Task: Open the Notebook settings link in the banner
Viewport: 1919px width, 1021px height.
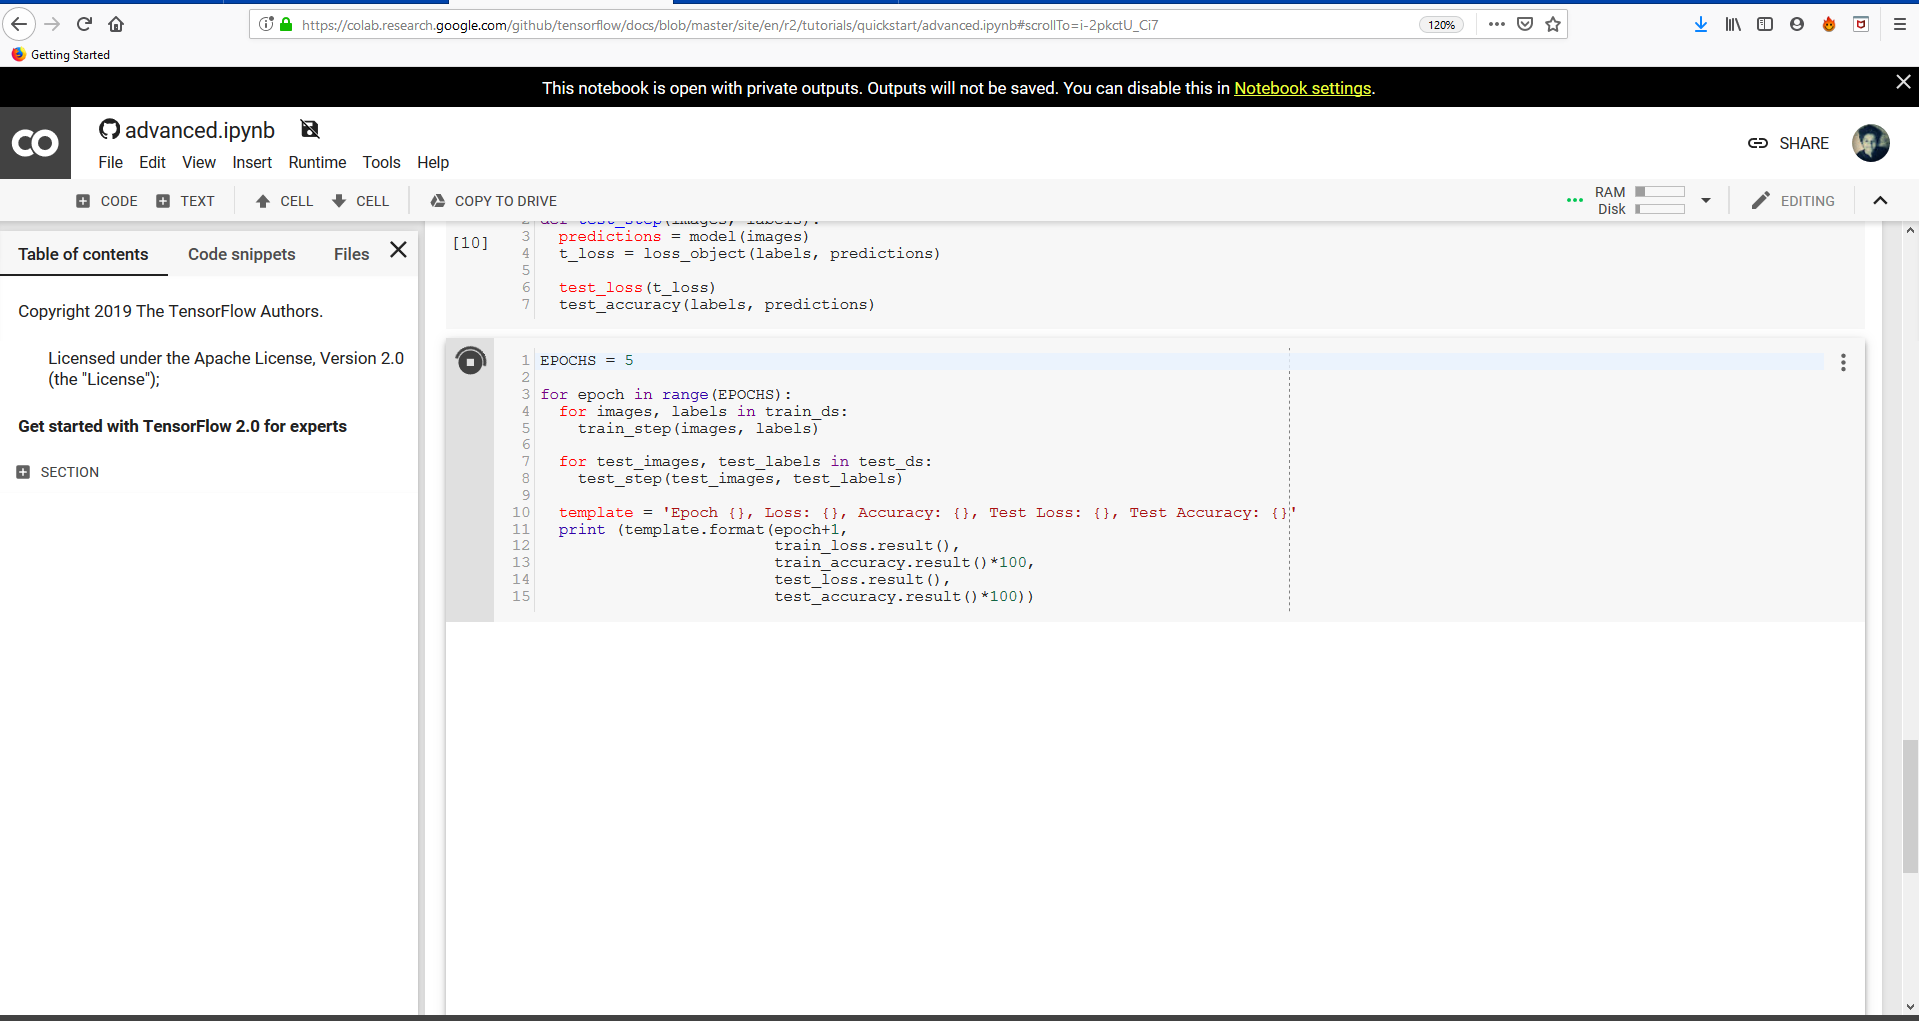Action: pyautogui.click(x=1301, y=88)
